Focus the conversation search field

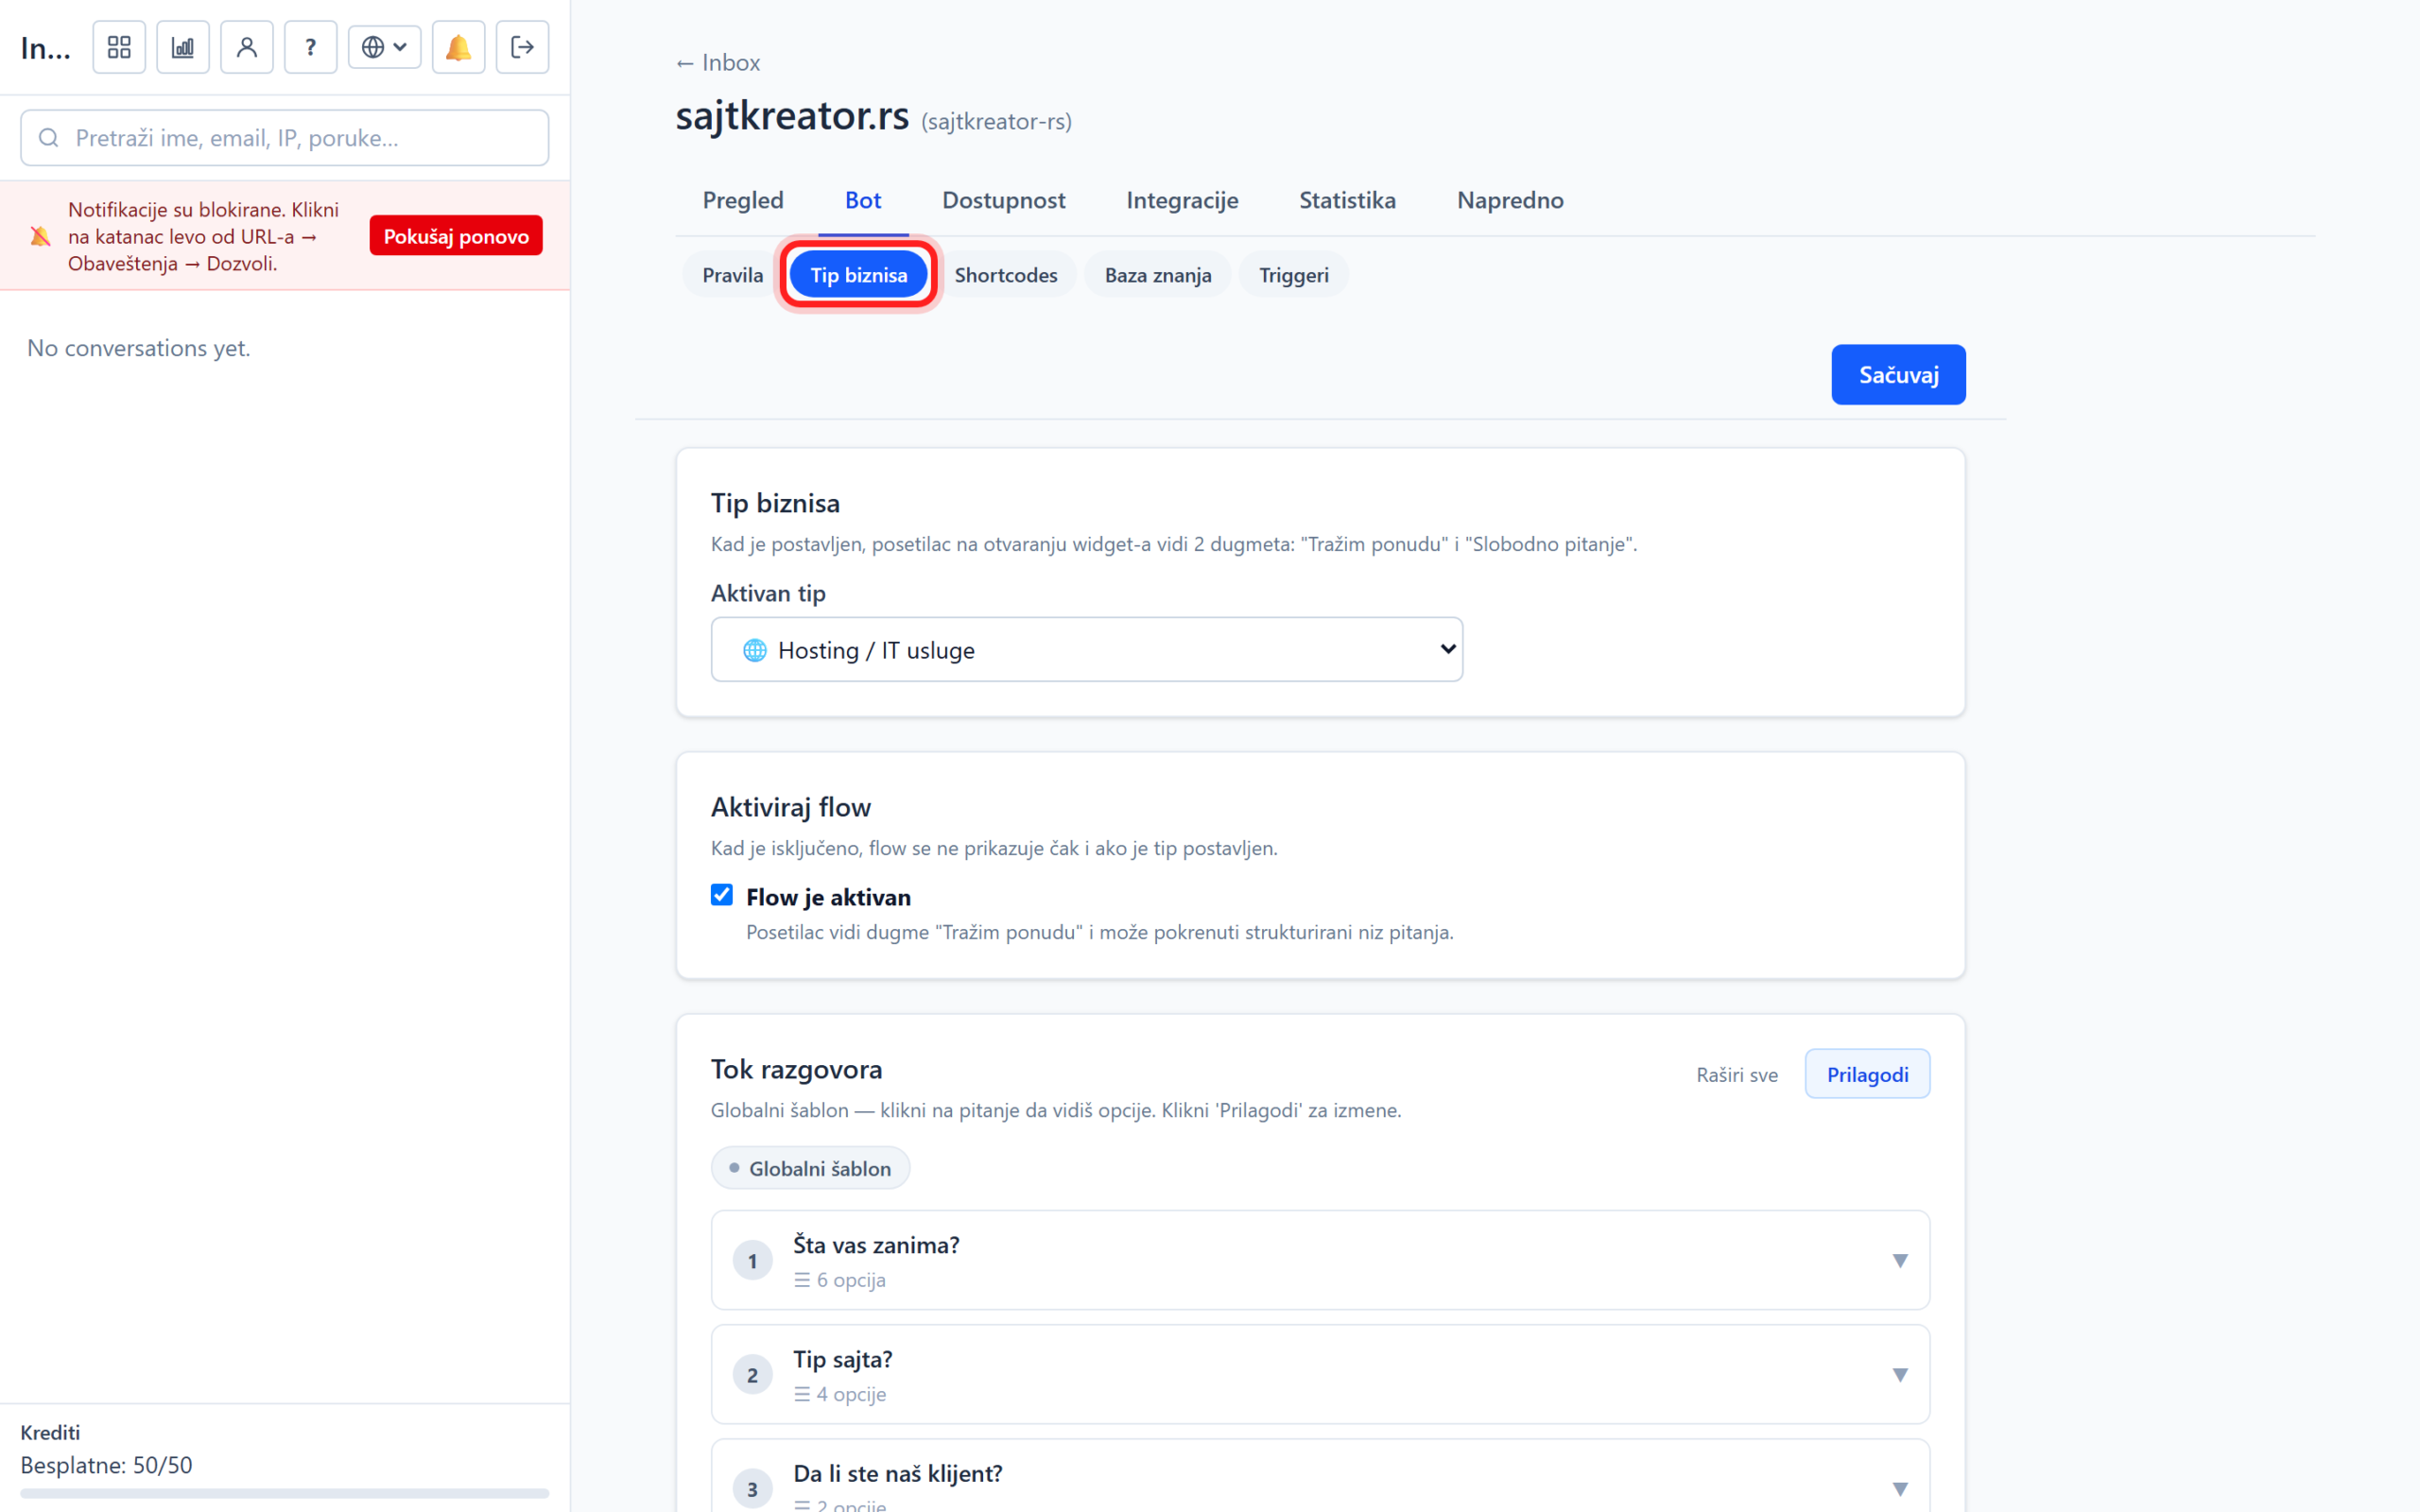285,138
